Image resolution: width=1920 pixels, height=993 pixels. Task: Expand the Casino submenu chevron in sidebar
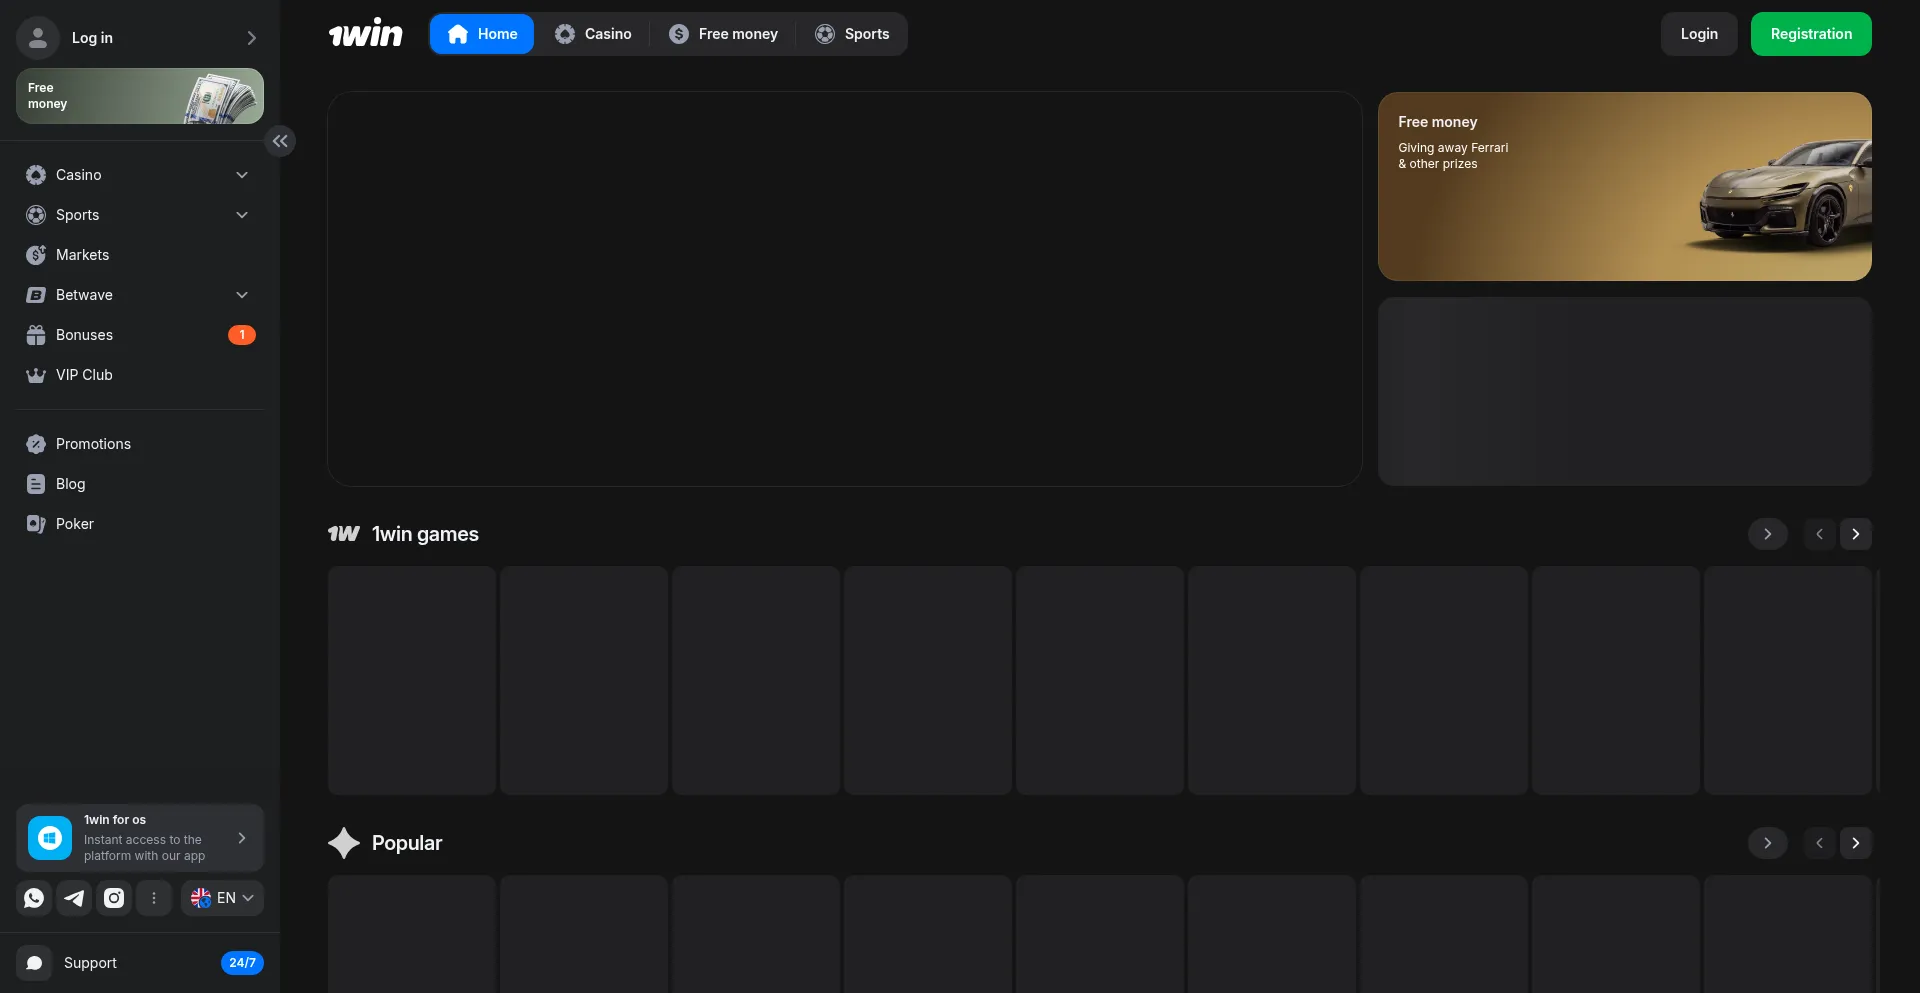(242, 175)
